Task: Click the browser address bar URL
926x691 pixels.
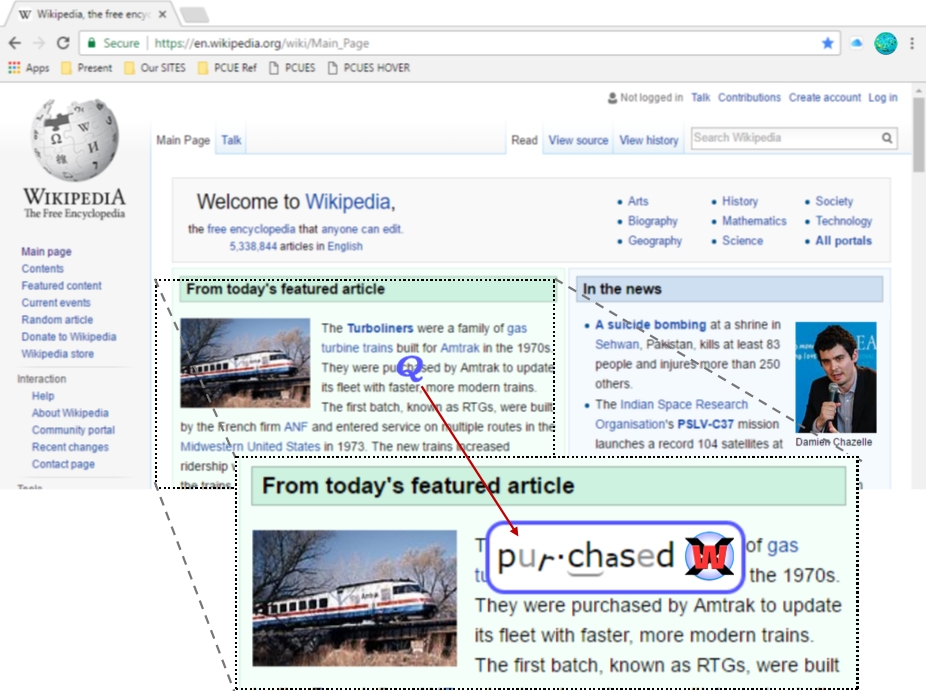Action: 262,43
